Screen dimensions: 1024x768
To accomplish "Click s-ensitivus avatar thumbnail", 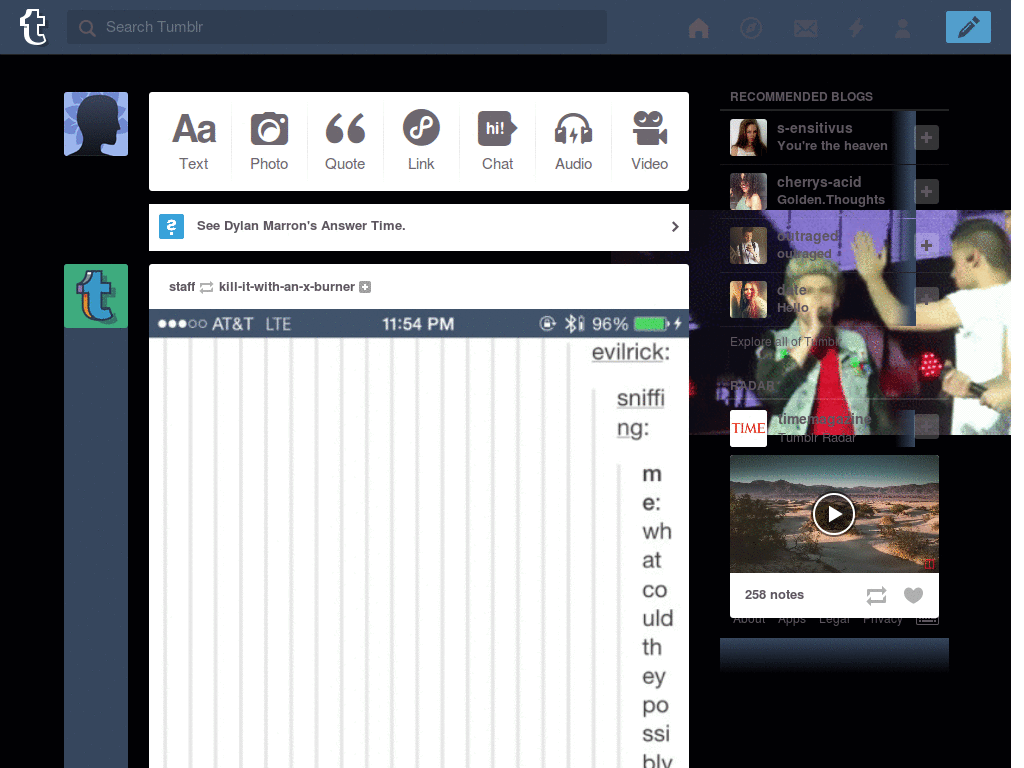I will click(748, 137).
